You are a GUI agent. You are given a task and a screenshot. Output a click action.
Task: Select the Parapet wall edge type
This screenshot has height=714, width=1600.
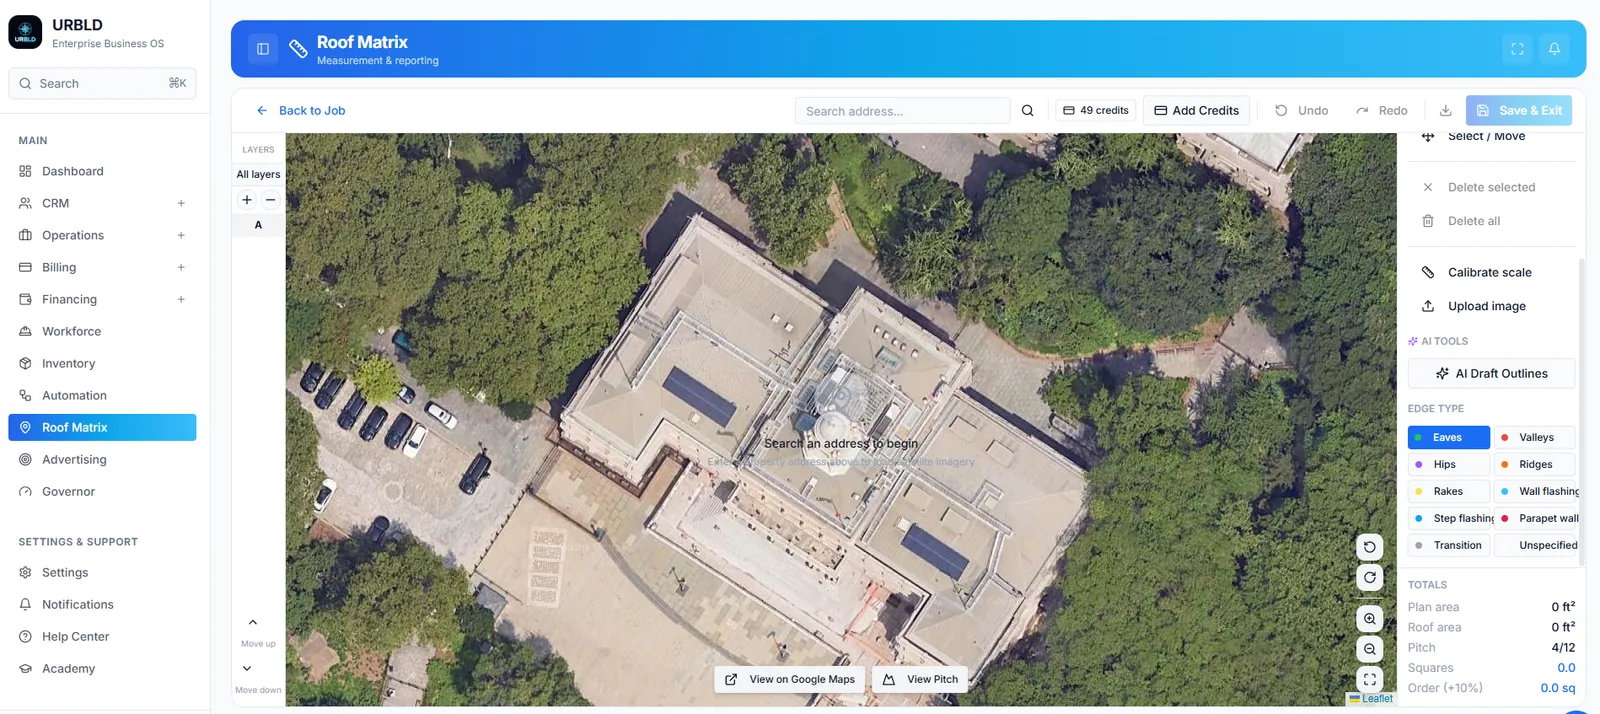(x=1537, y=518)
